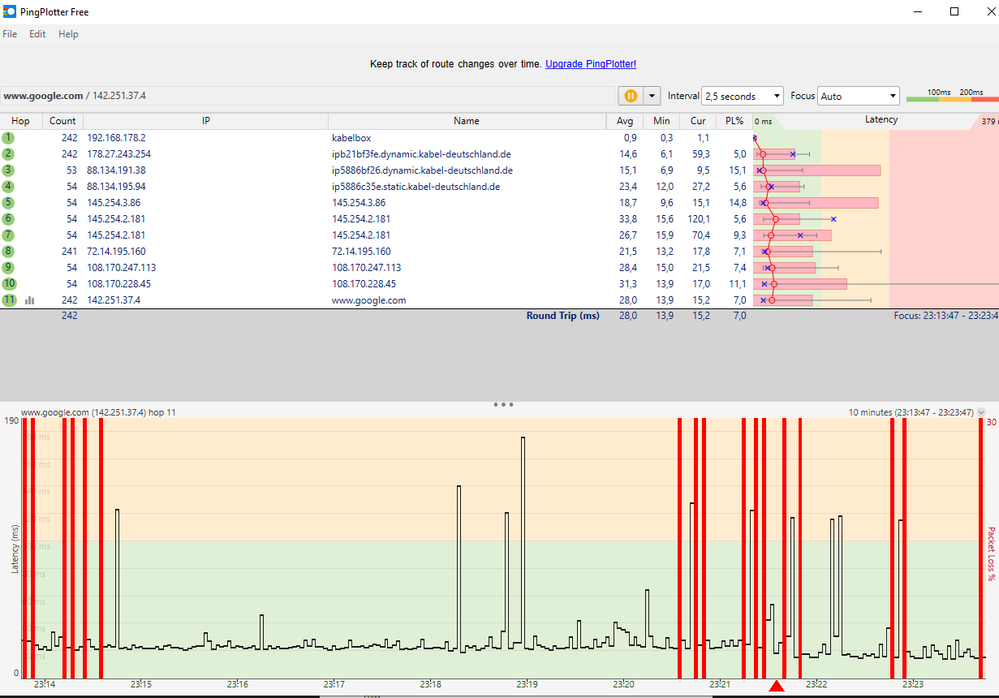
Task: Click the Cur column header
Action: [x=698, y=121]
